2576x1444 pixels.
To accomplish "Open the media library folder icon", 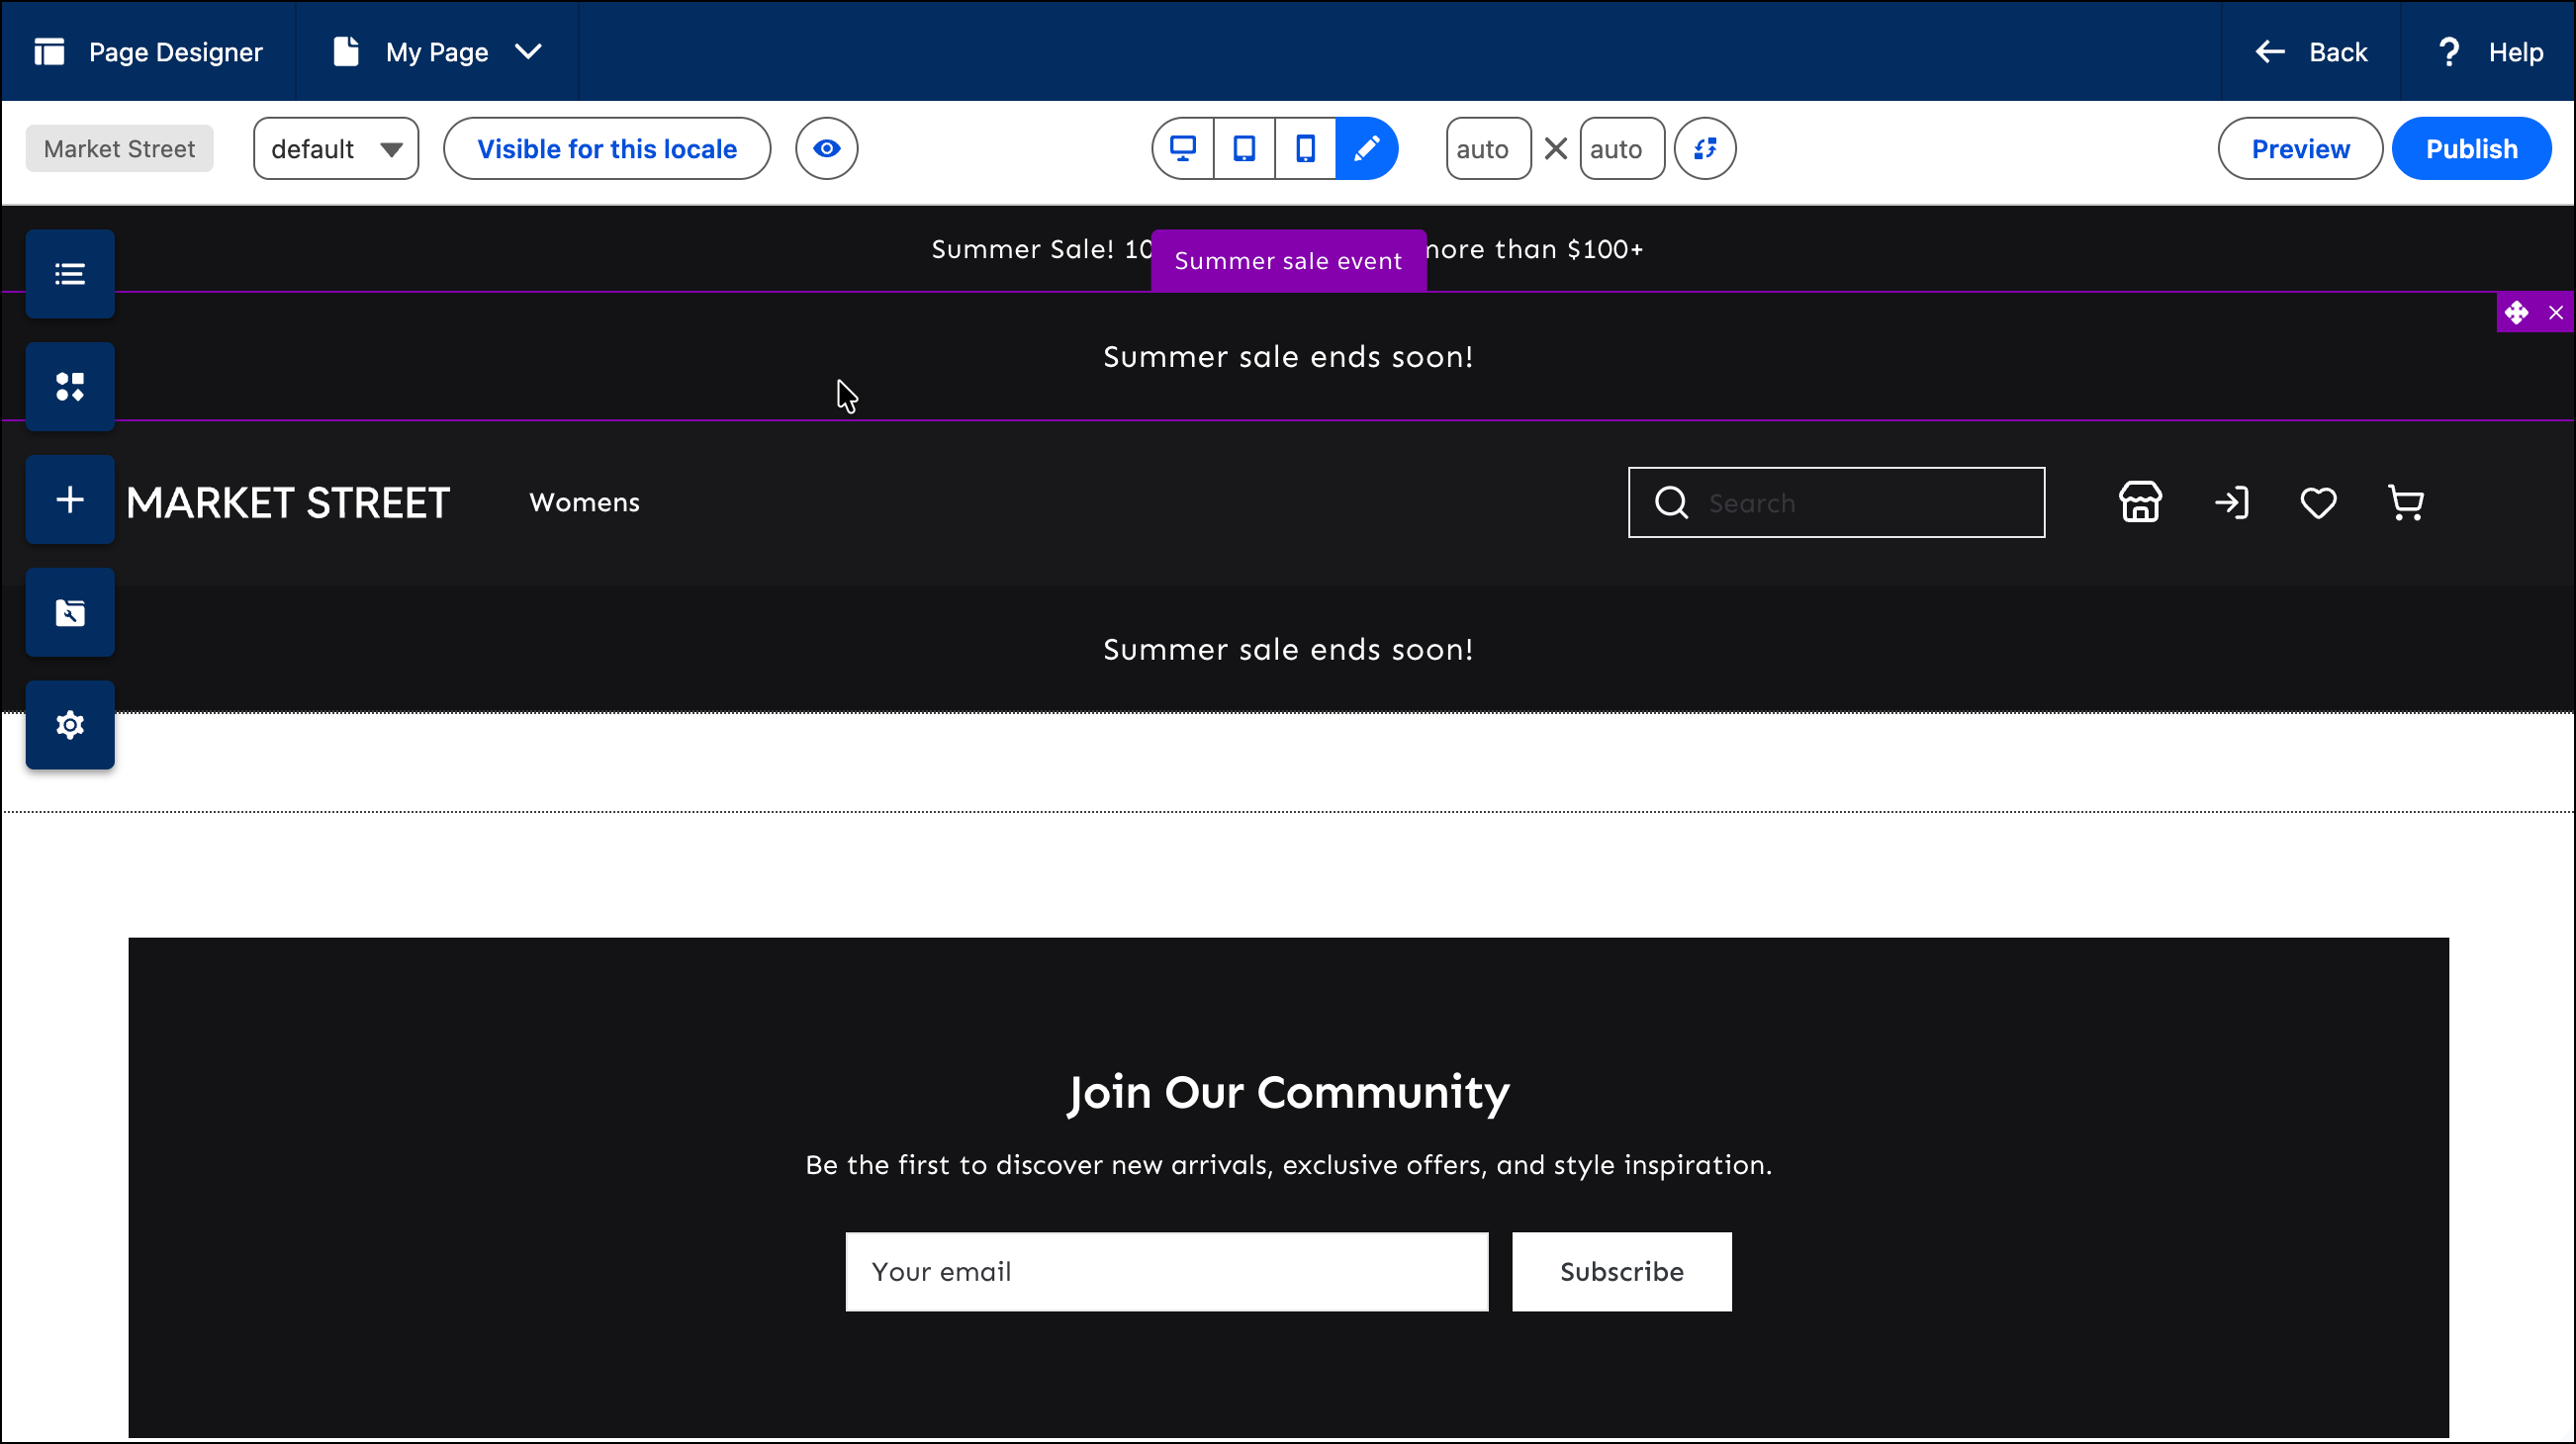I will (x=70, y=612).
